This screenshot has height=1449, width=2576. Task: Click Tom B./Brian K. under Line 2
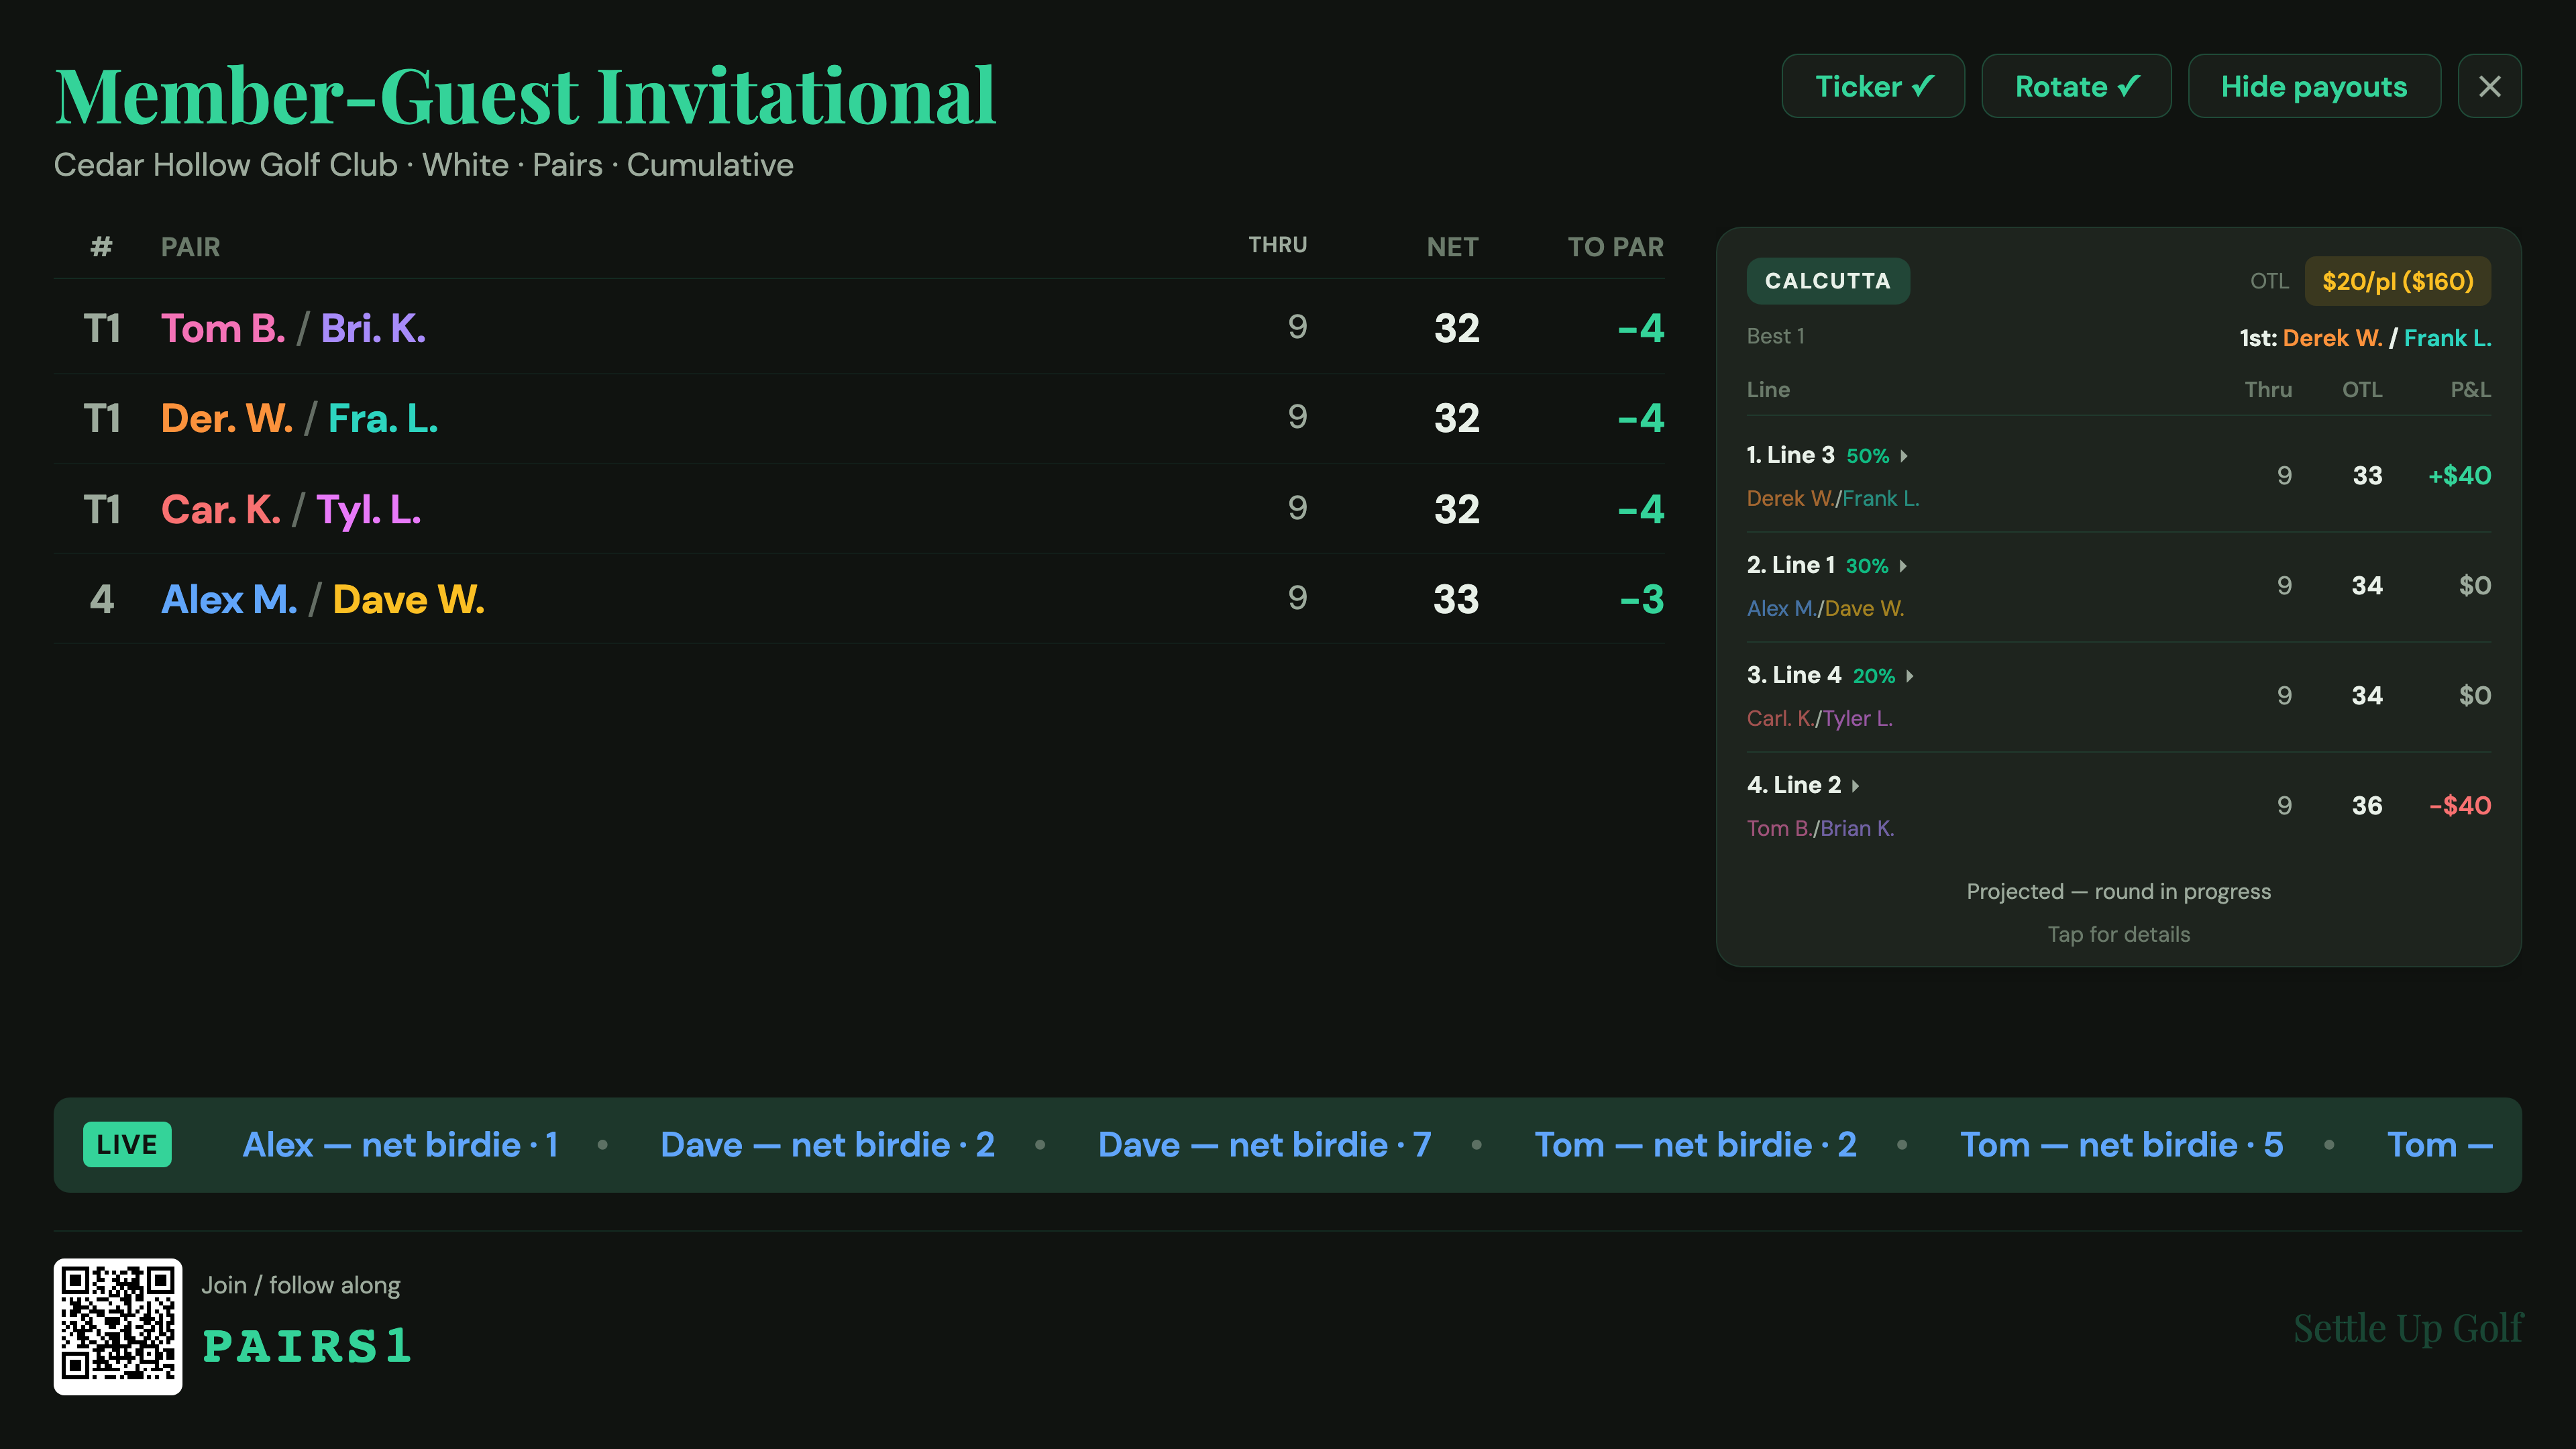[1821, 828]
